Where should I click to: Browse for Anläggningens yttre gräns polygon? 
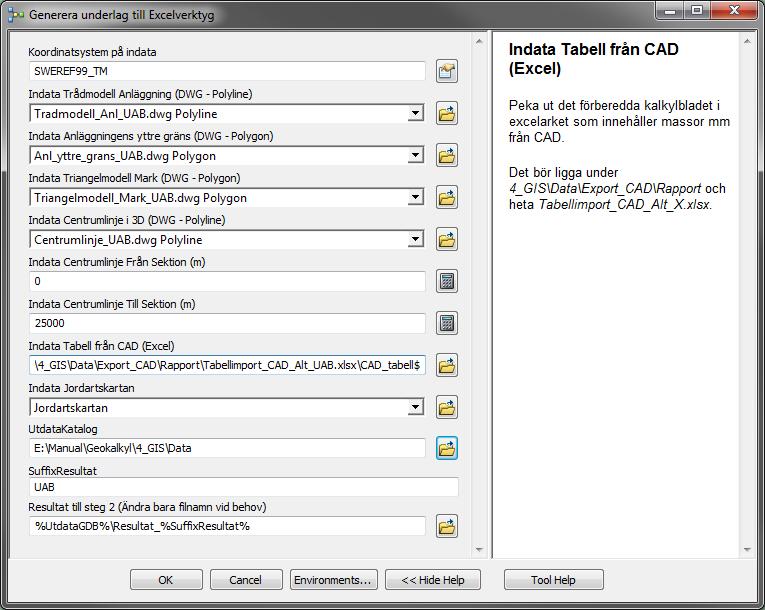click(446, 156)
